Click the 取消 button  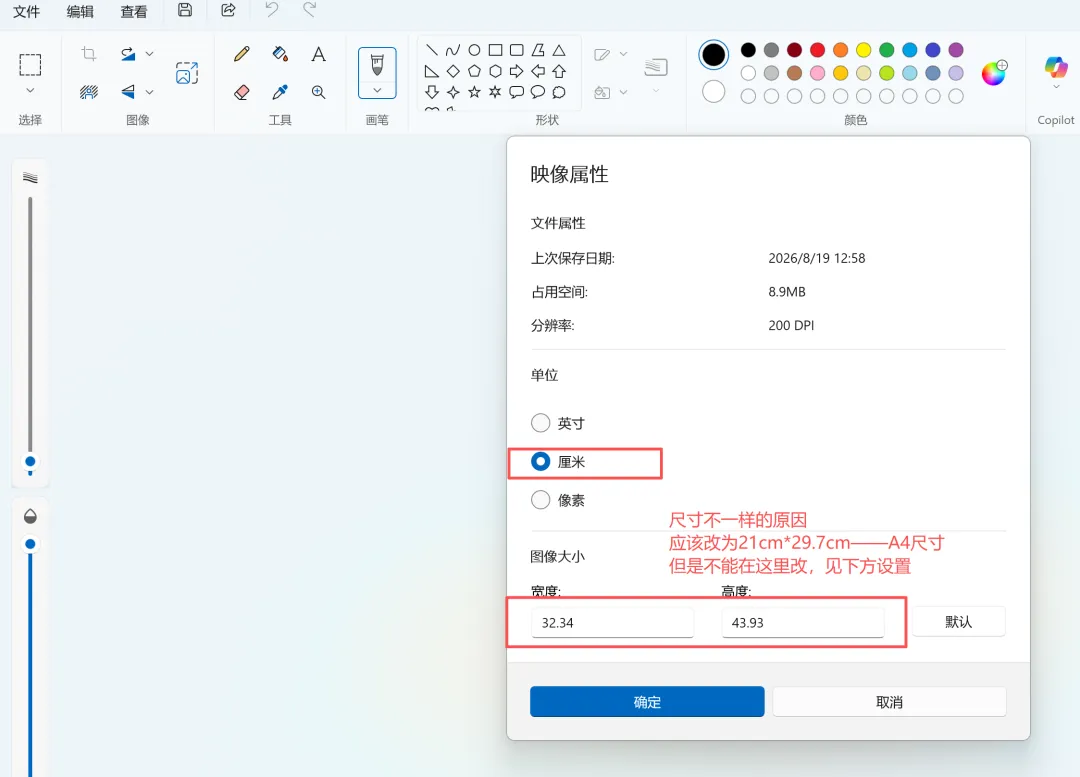pyautogui.click(x=889, y=701)
